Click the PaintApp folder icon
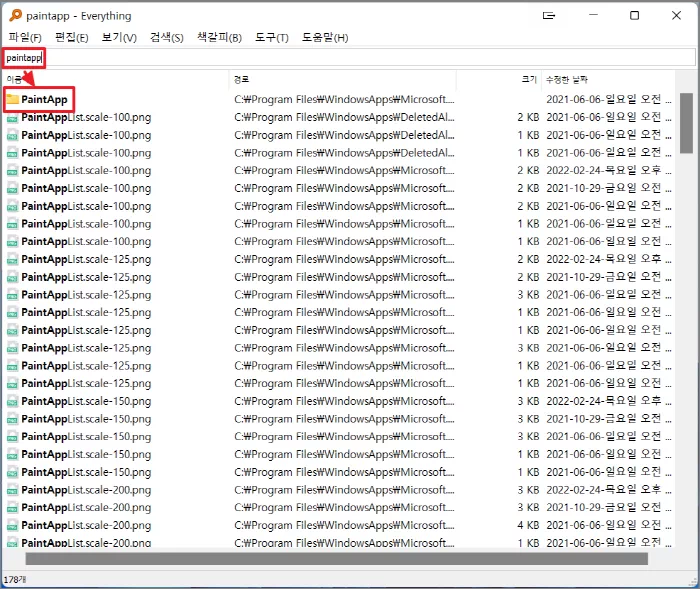Screen dimensions: 700x589 (12, 99)
